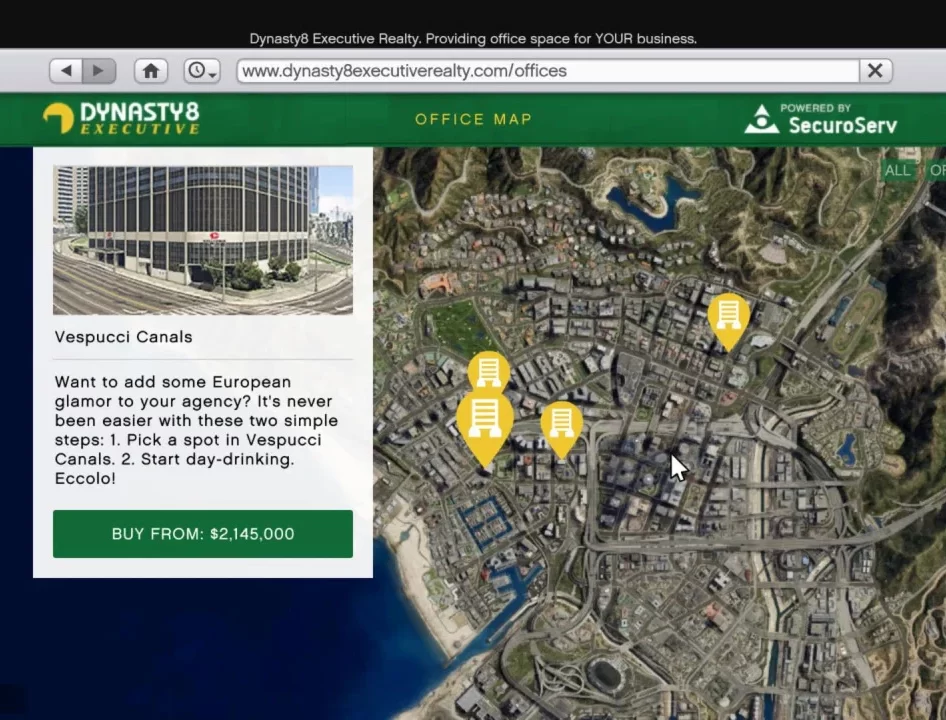The image size is (946, 720).
Task: Click the 'Dynasty8 Executive Realty. Providing office space' tagline
Action: click(x=473, y=39)
